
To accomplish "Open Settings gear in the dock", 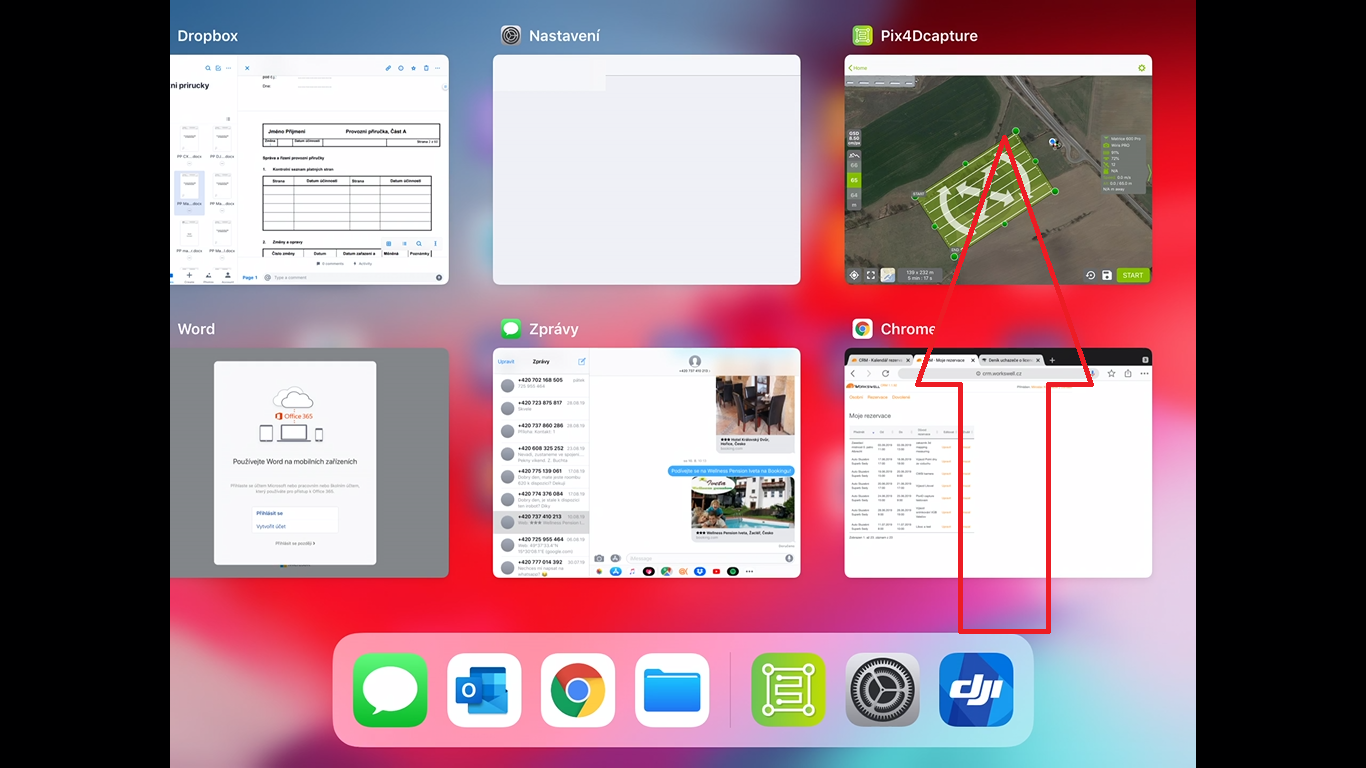I will coord(882,690).
